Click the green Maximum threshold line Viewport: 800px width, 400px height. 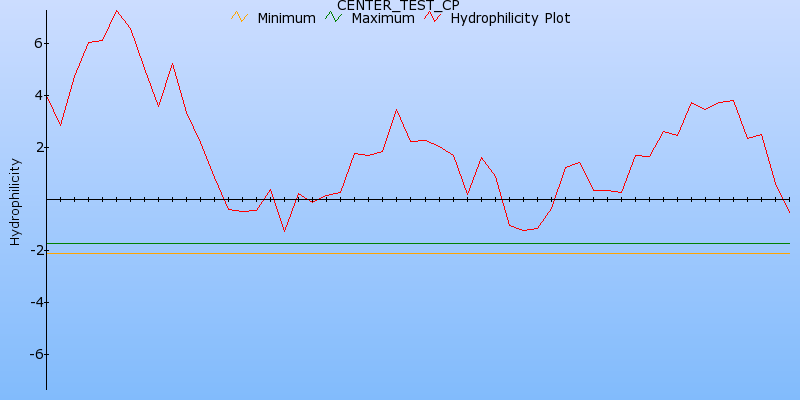pos(400,244)
